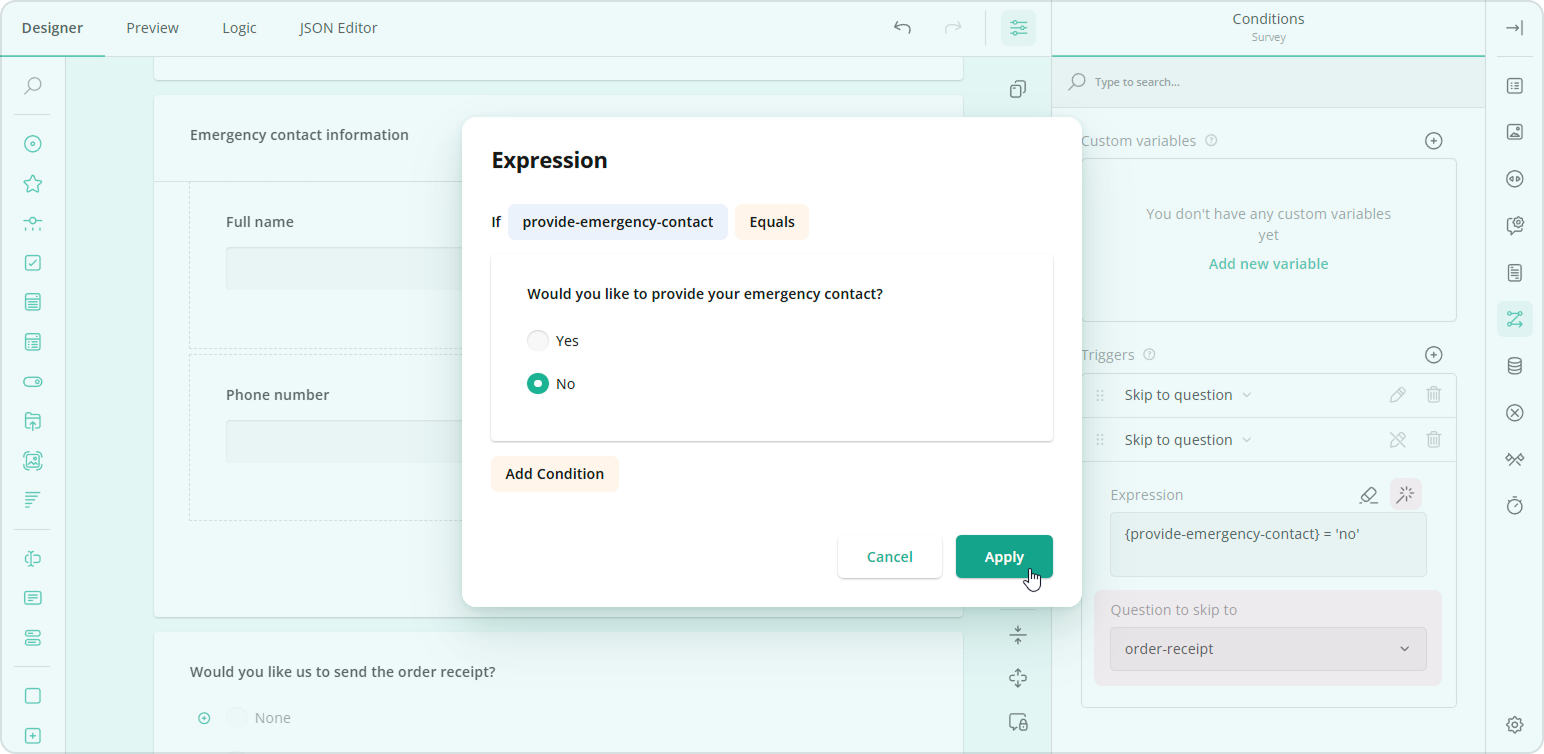Click the Add new variable link
The height and width of the screenshot is (754, 1544).
click(1267, 263)
